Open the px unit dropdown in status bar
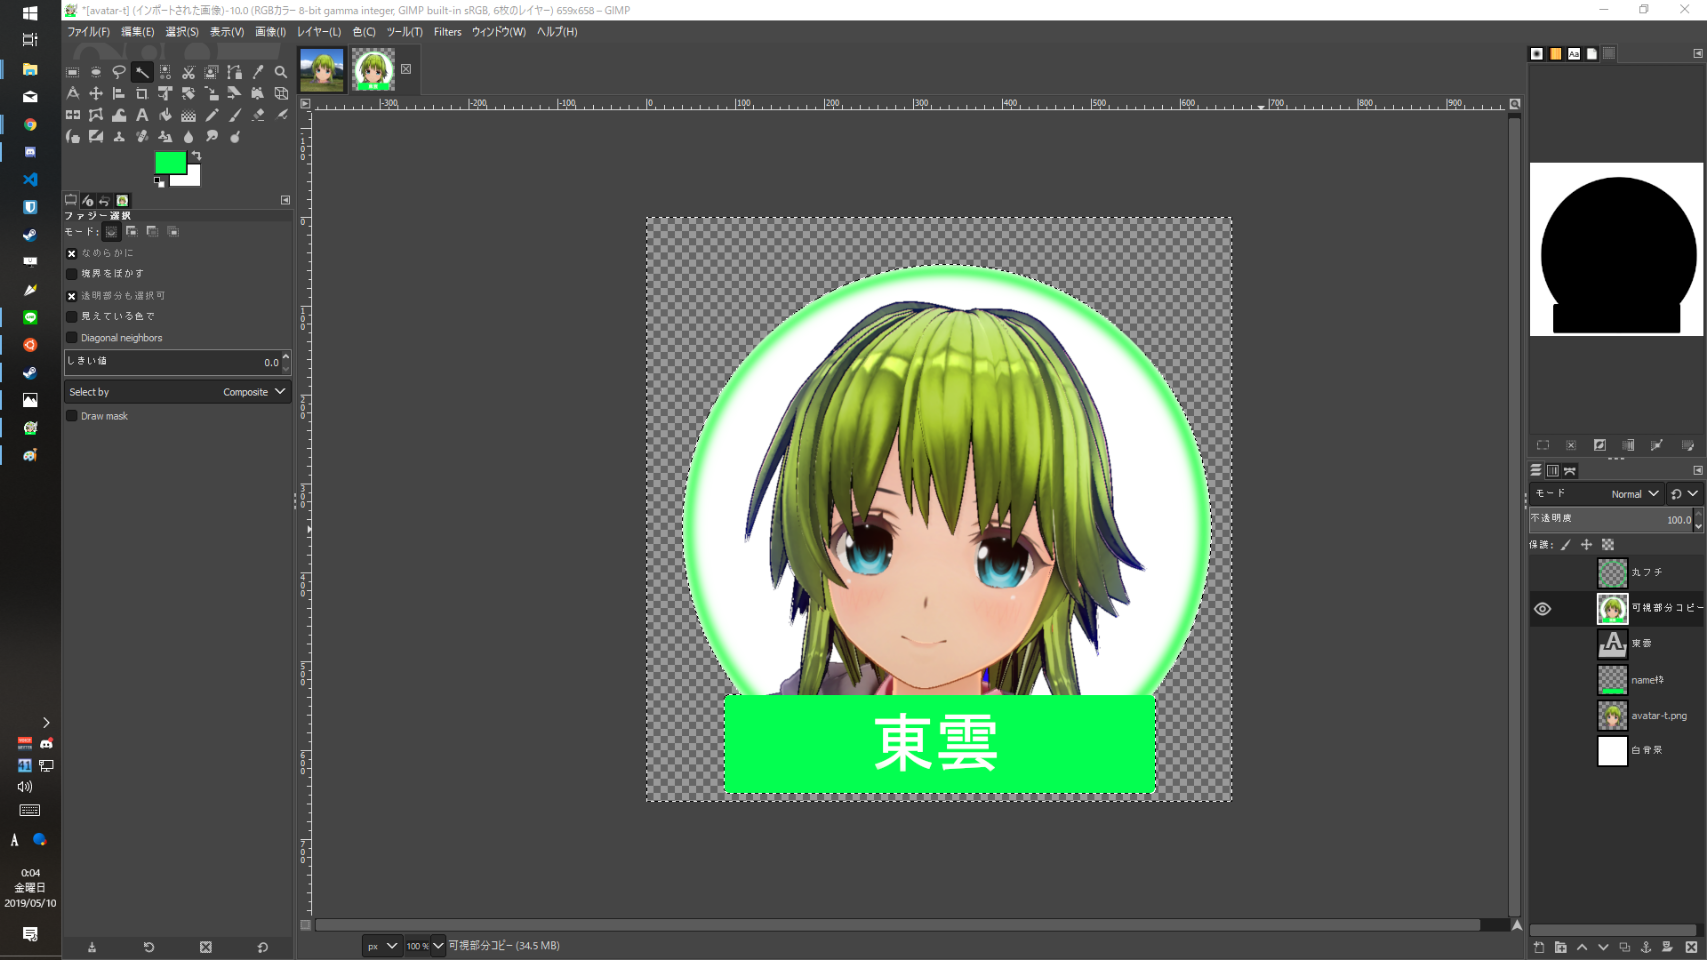This screenshot has width=1707, height=960. coord(381,946)
